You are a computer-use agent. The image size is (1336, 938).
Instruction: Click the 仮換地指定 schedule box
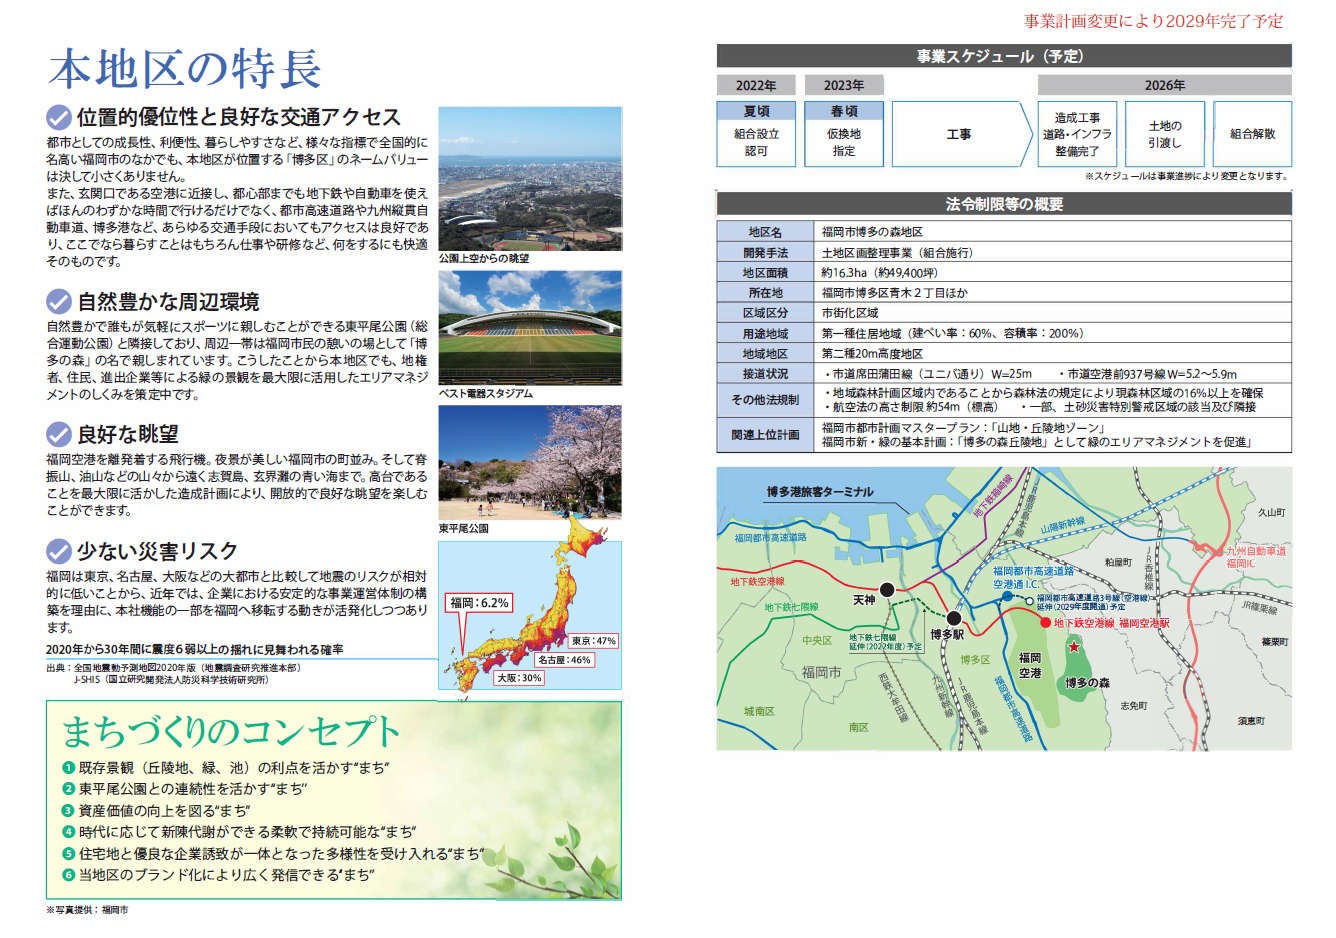click(844, 143)
